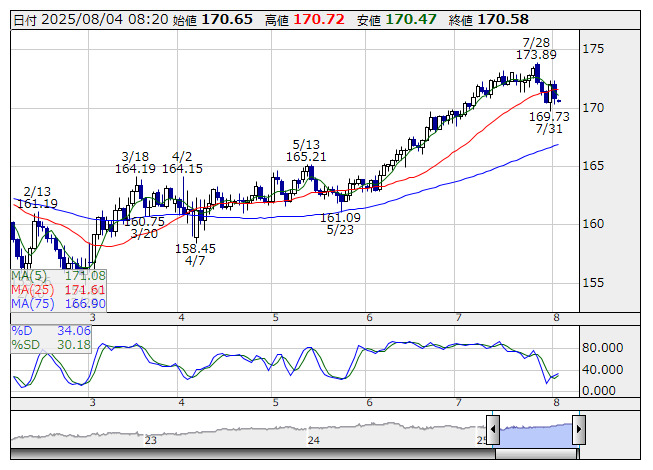Click the 2/13 peak label 161.19
This screenshot has width=653, height=470.
(37, 204)
